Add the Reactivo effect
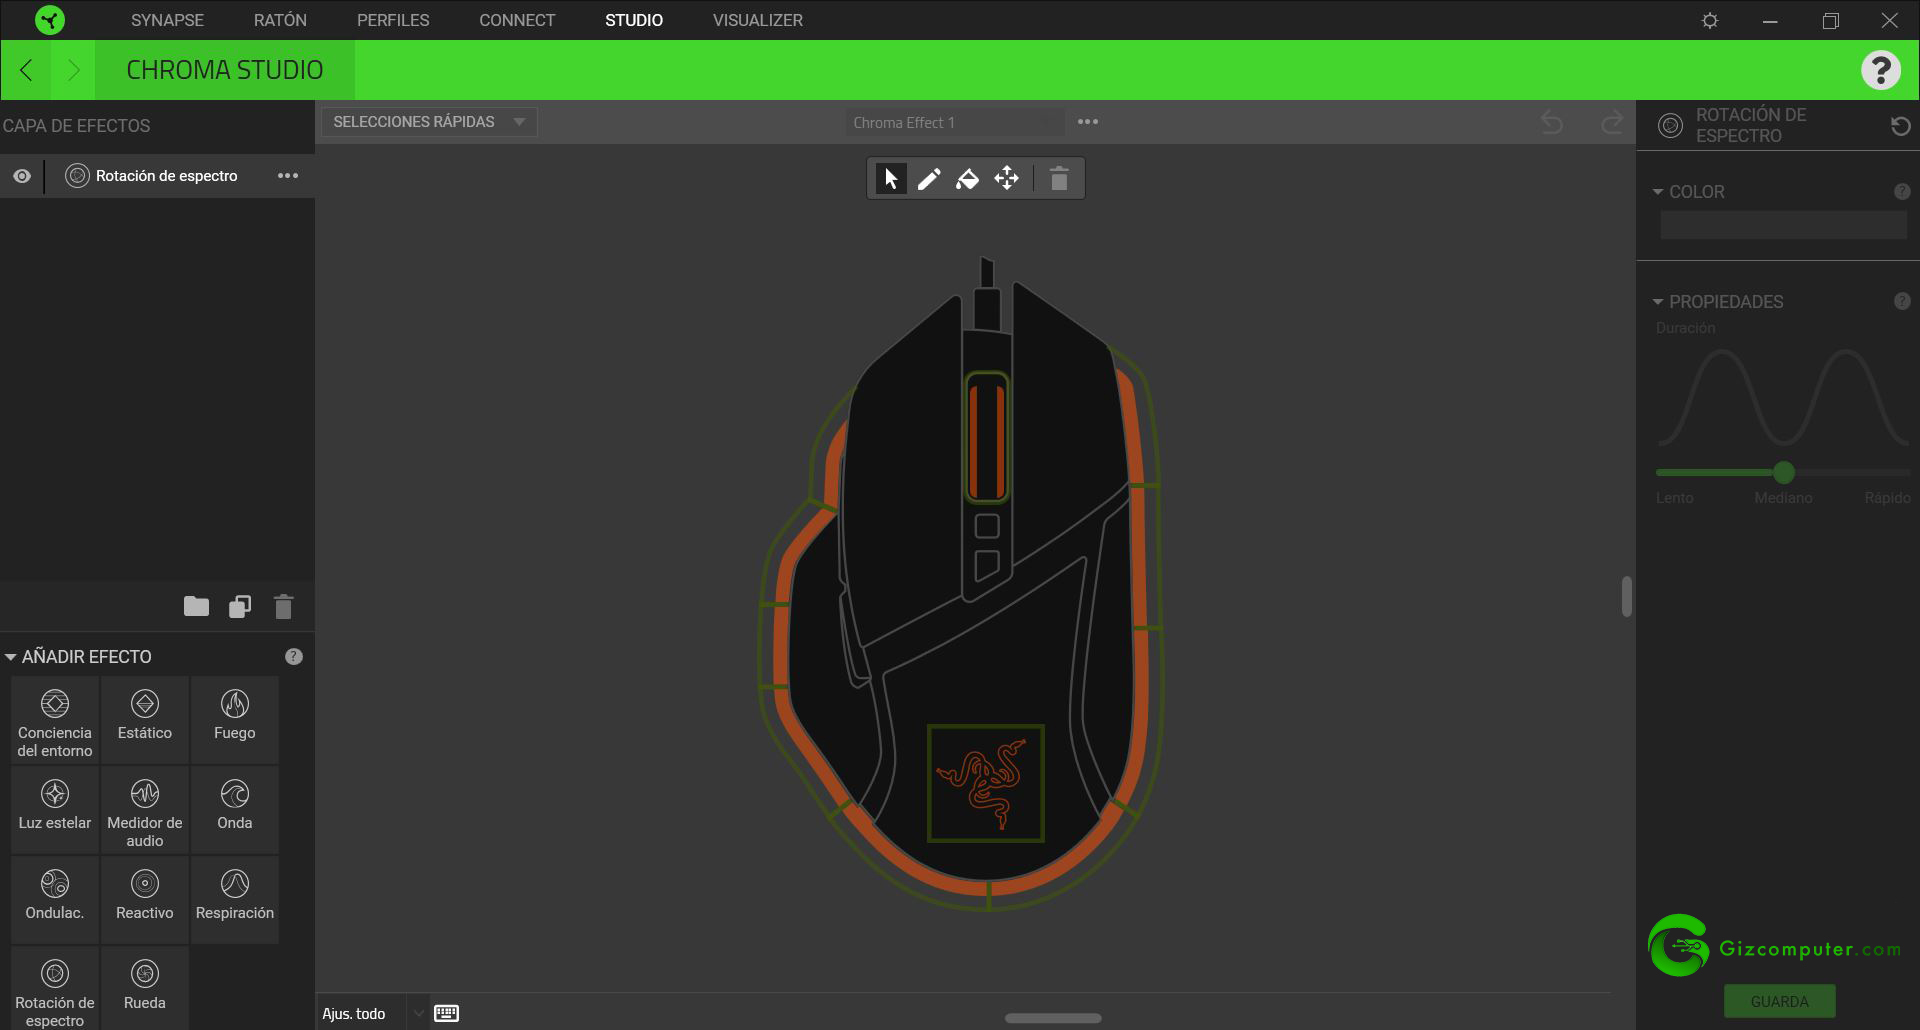 coord(145,901)
